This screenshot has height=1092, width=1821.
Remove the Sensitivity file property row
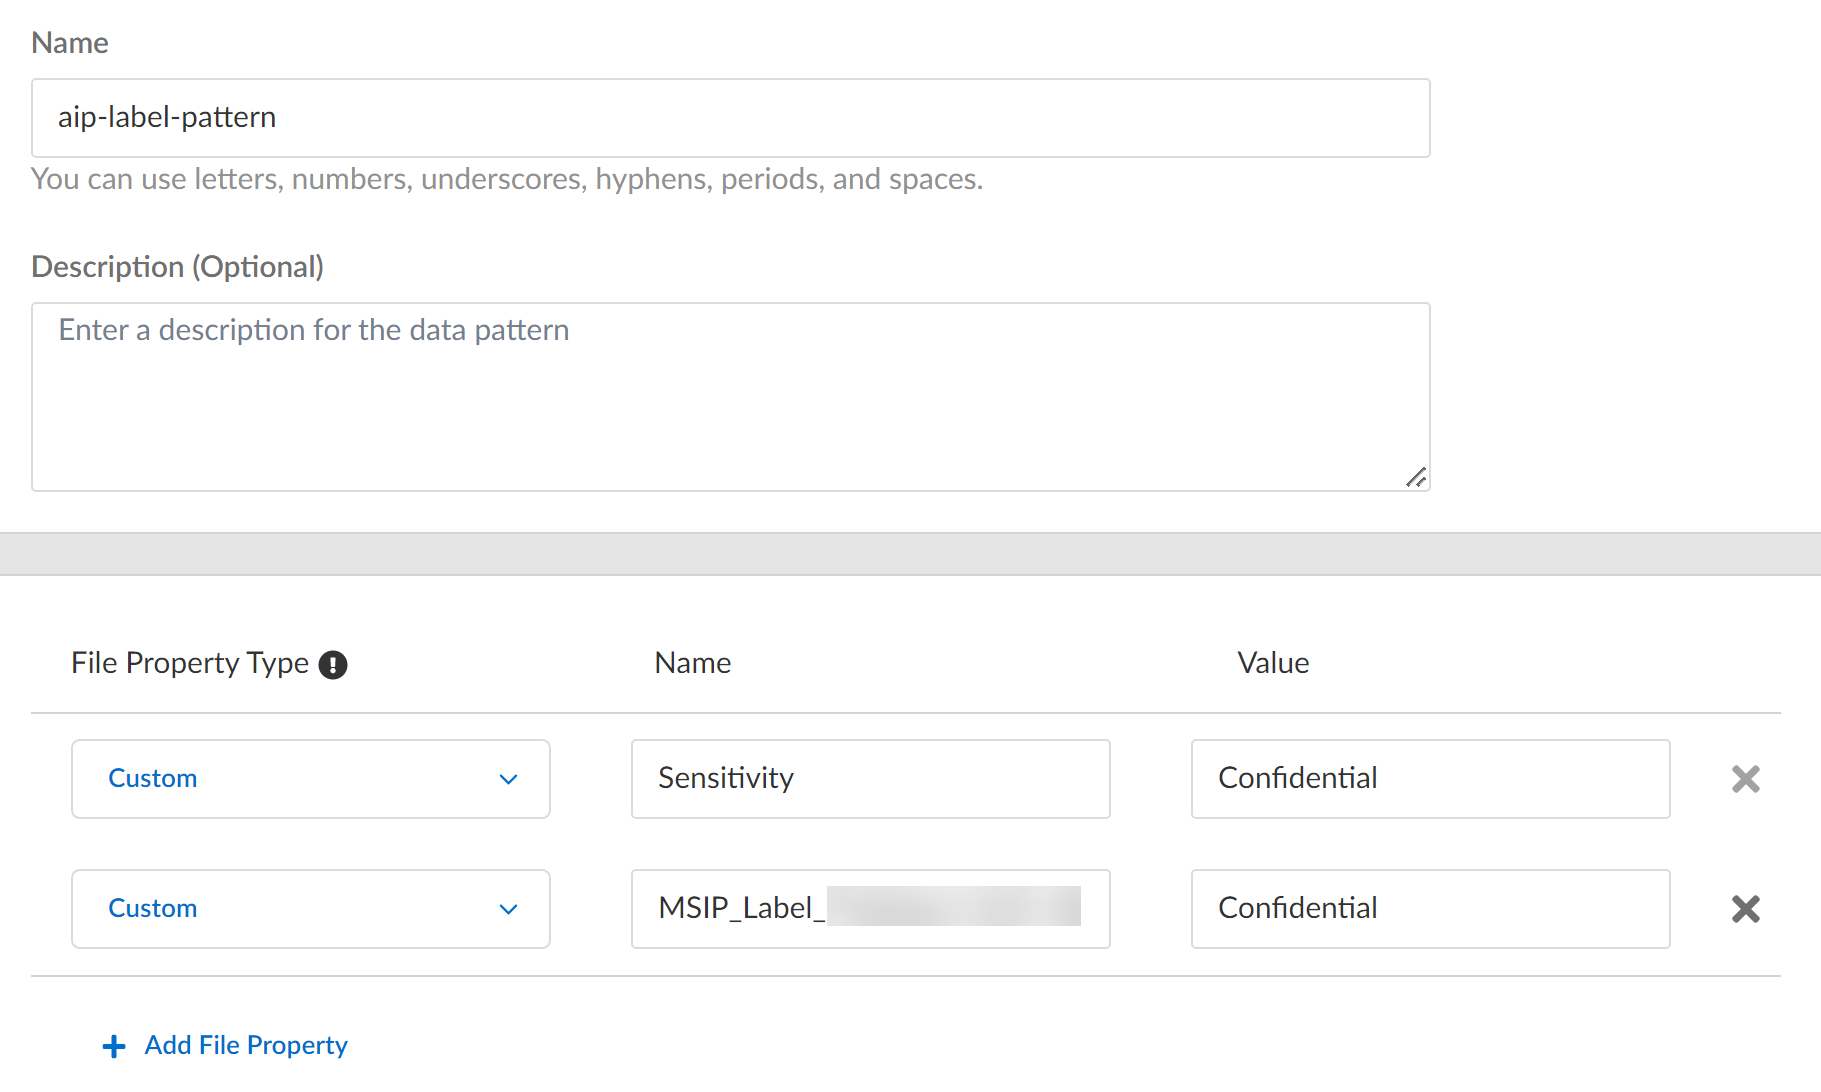1745,779
